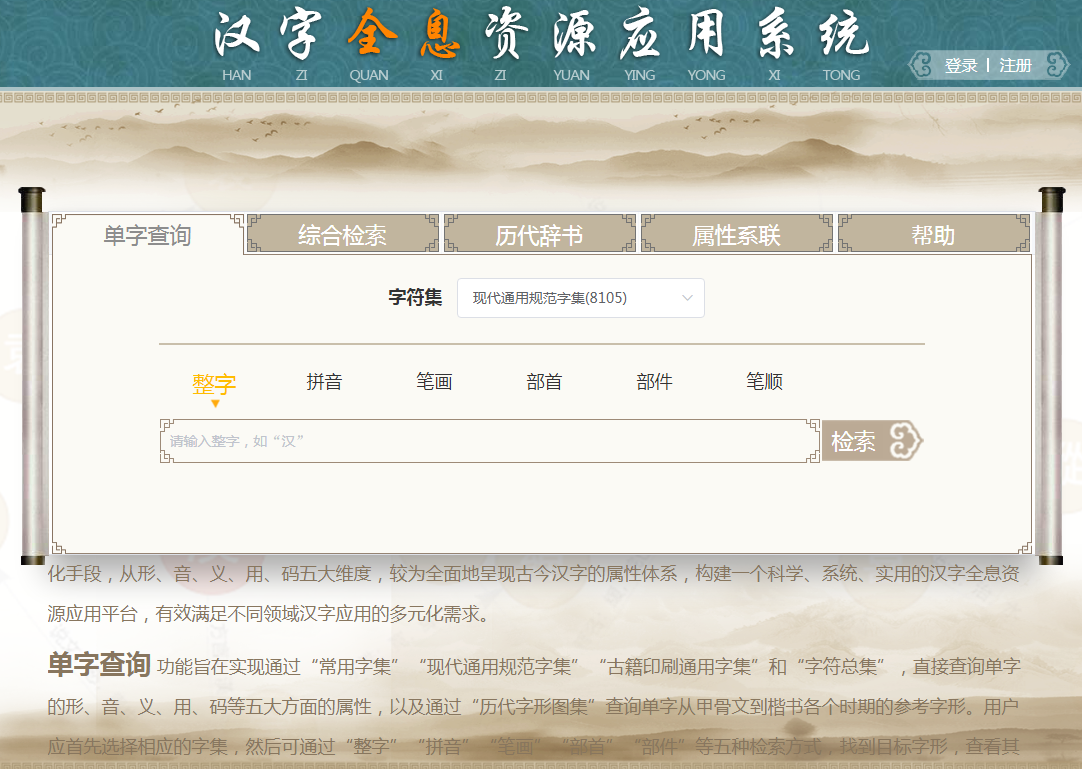Click the orange arrow under 整字
This screenshot has height=769, width=1082.
click(215, 402)
